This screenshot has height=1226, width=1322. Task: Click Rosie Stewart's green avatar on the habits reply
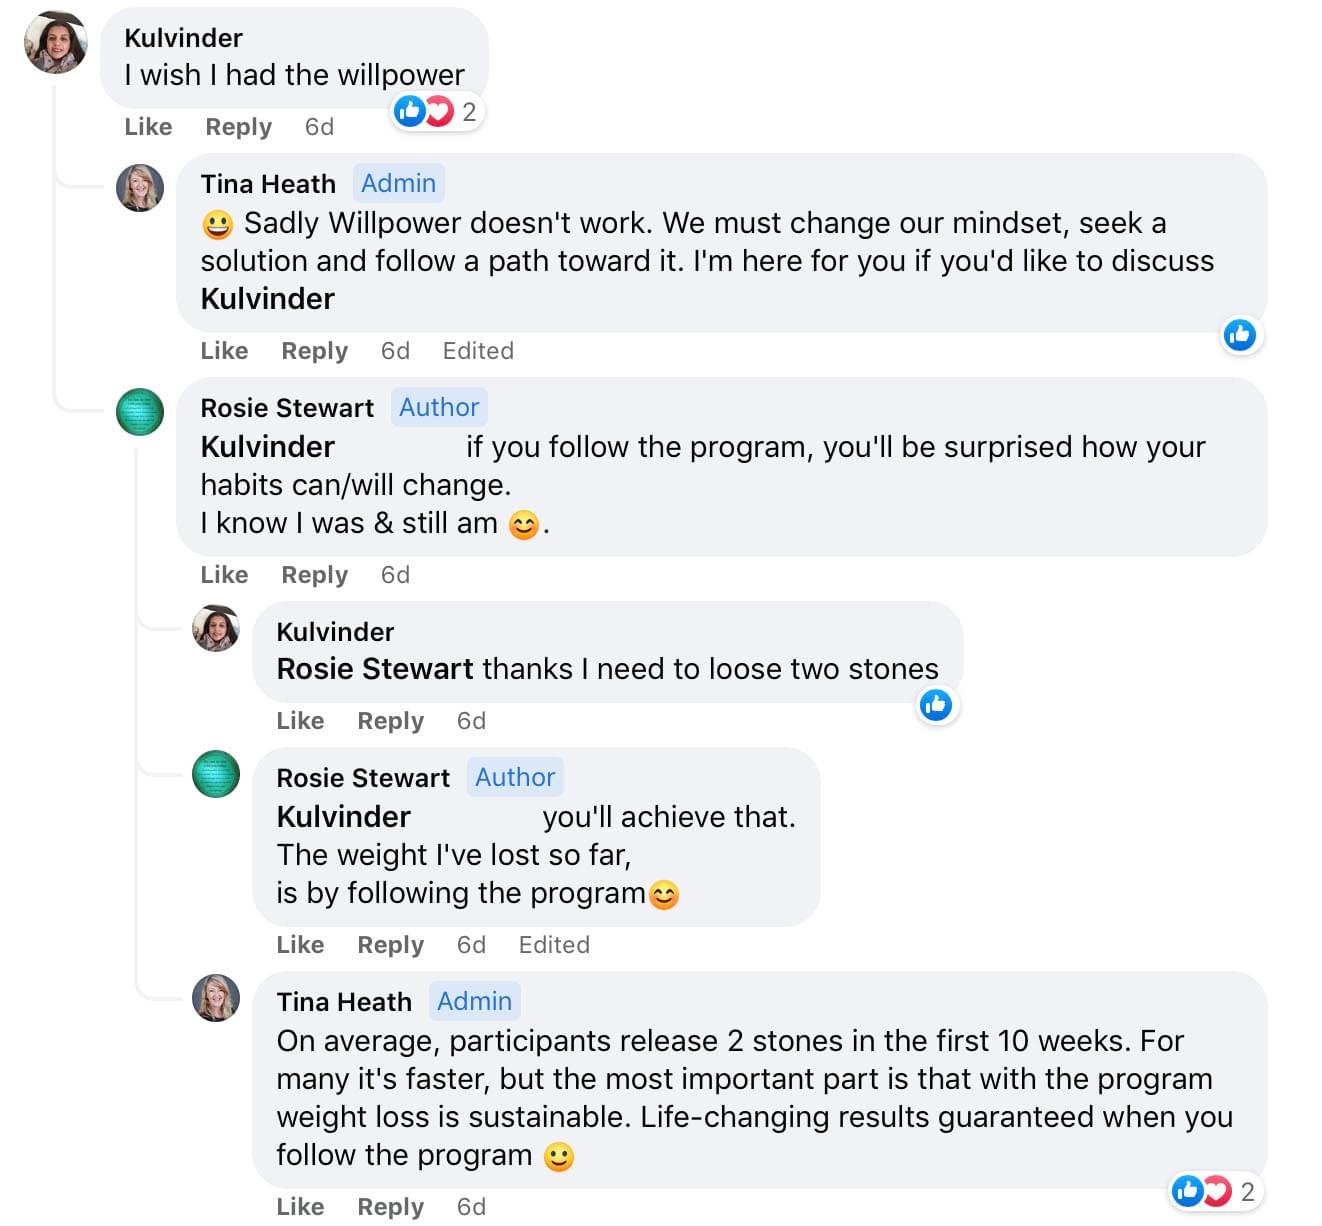point(140,412)
